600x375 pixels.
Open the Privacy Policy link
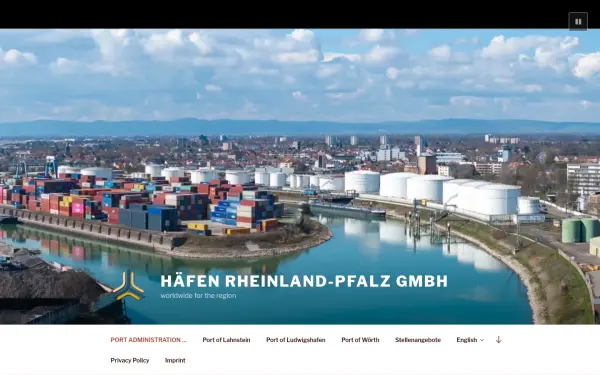tap(130, 360)
